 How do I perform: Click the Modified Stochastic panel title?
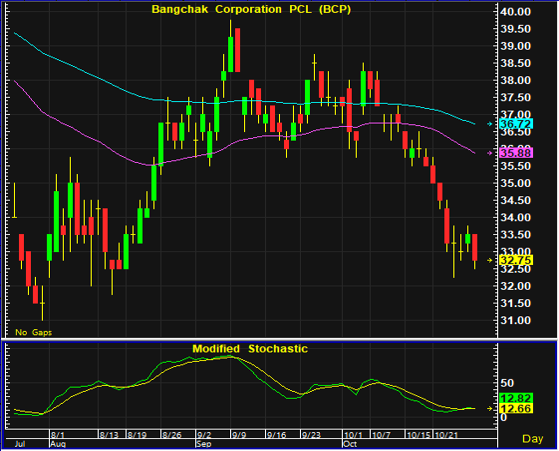point(250,349)
